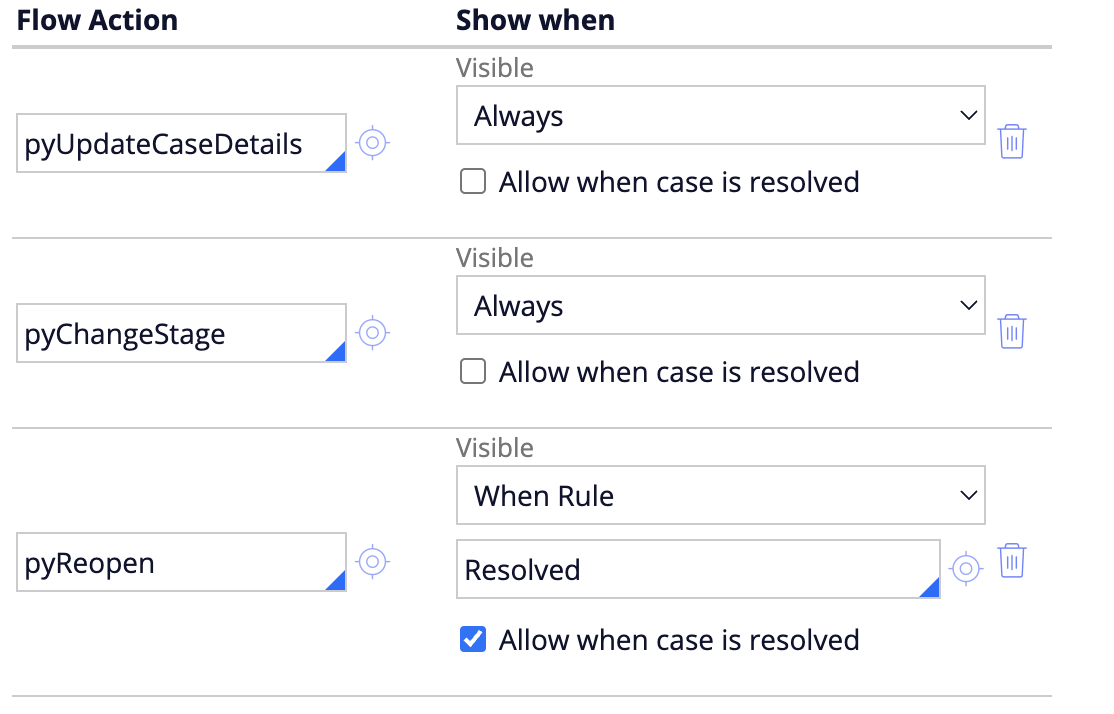Uncheck 'Allow when case is resolved' for pyReopen

pos(472,640)
